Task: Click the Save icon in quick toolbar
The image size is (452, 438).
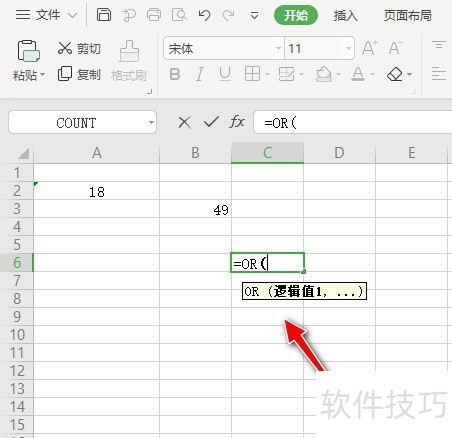Action: (x=104, y=15)
